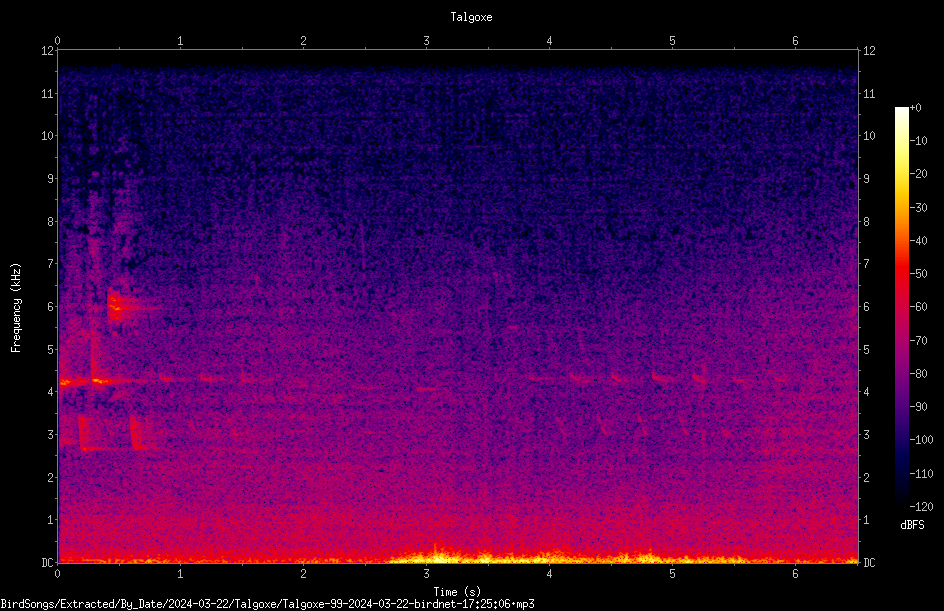Click the Talgoxe title at top
The height and width of the screenshot is (611, 944).
click(471, 17)
